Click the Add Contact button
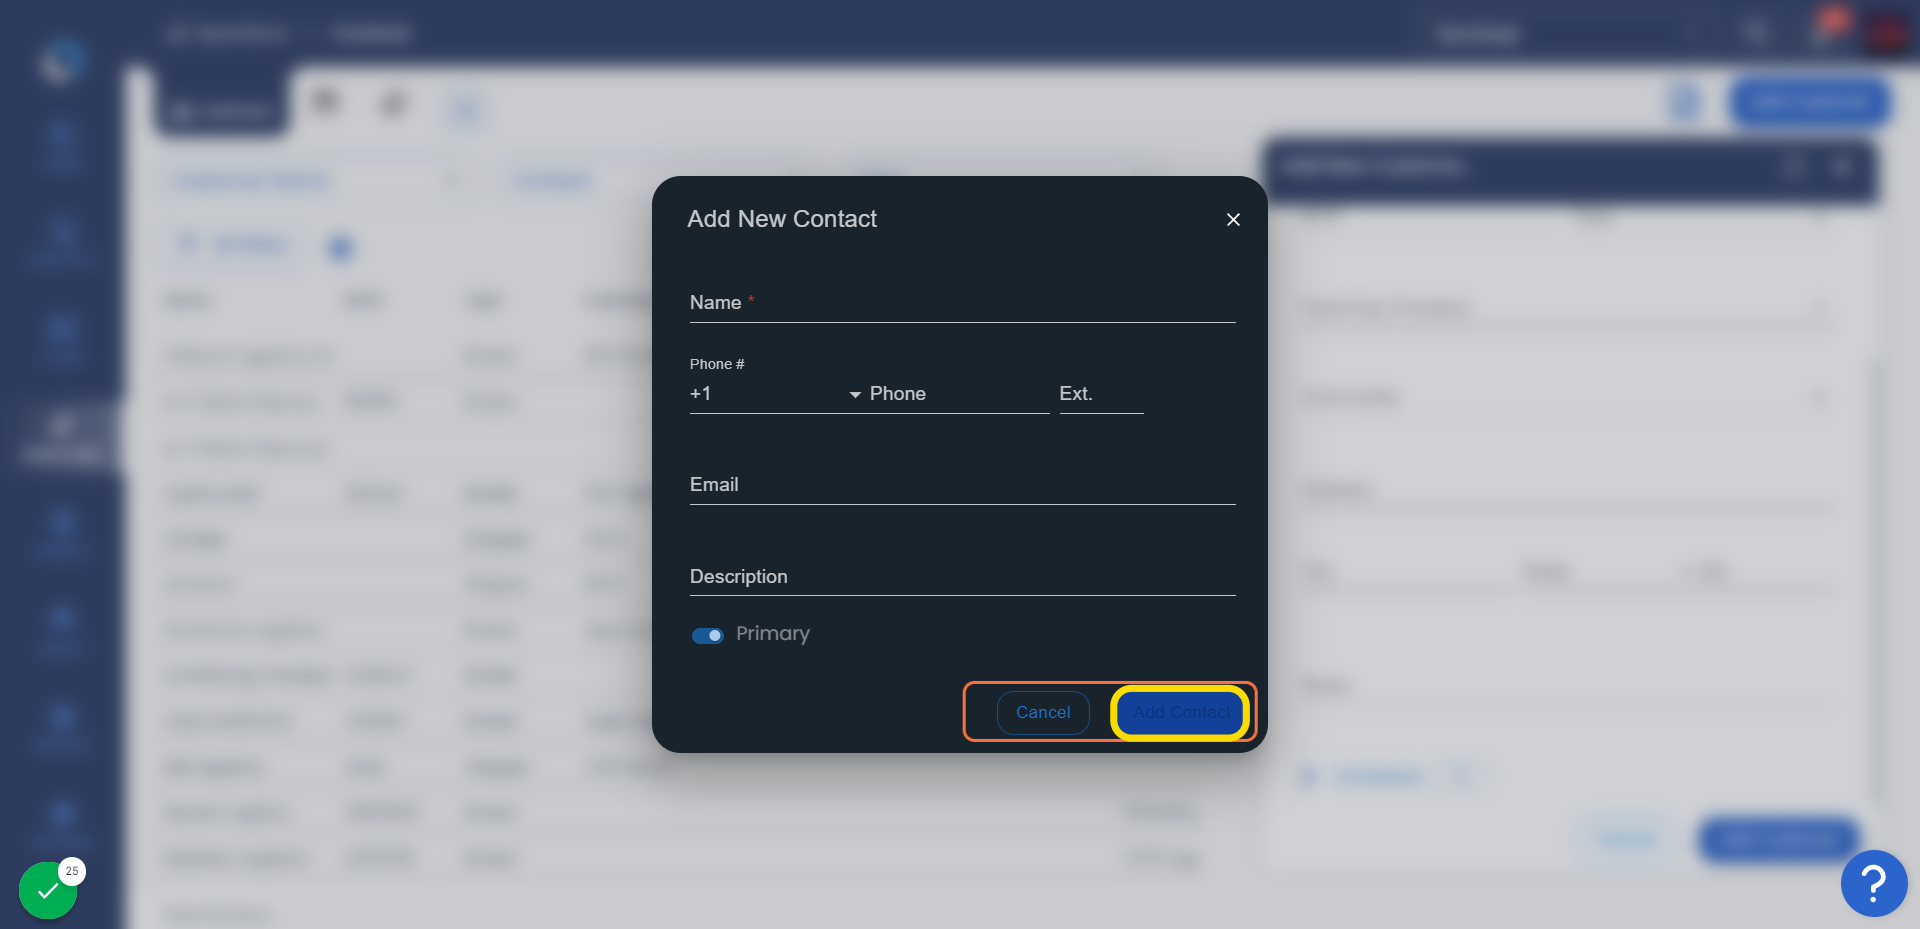The image size is (1920, 929). 1181,712
